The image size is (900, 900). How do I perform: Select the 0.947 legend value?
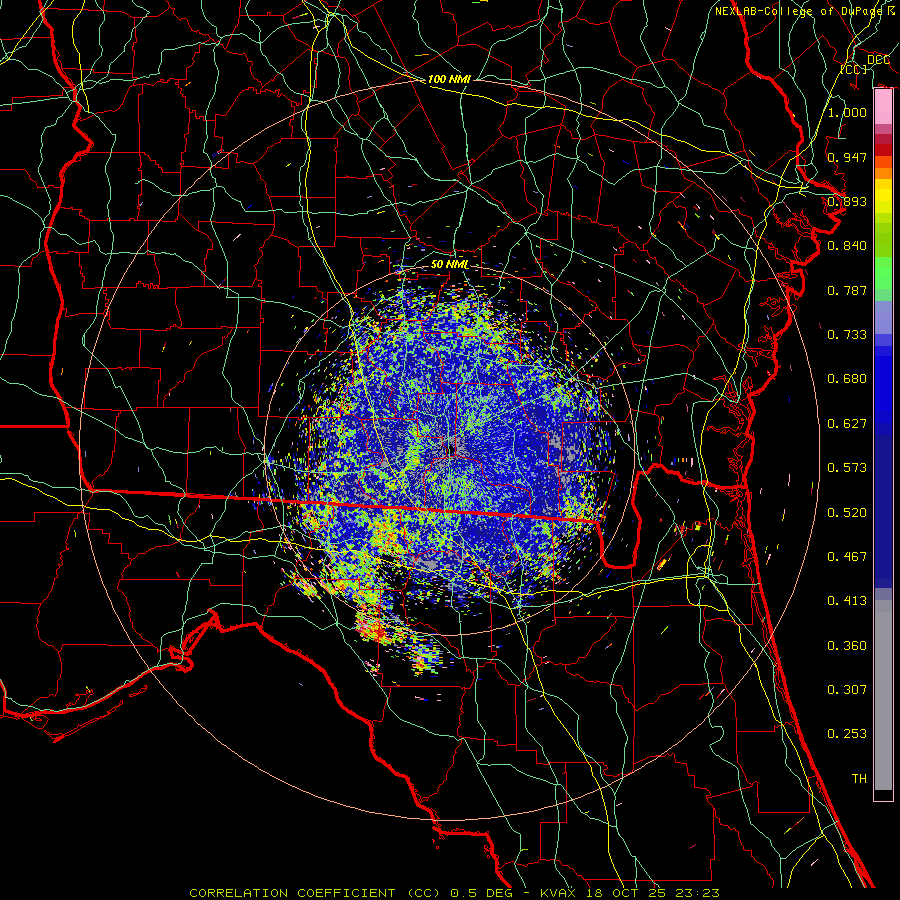pos(847,157)
